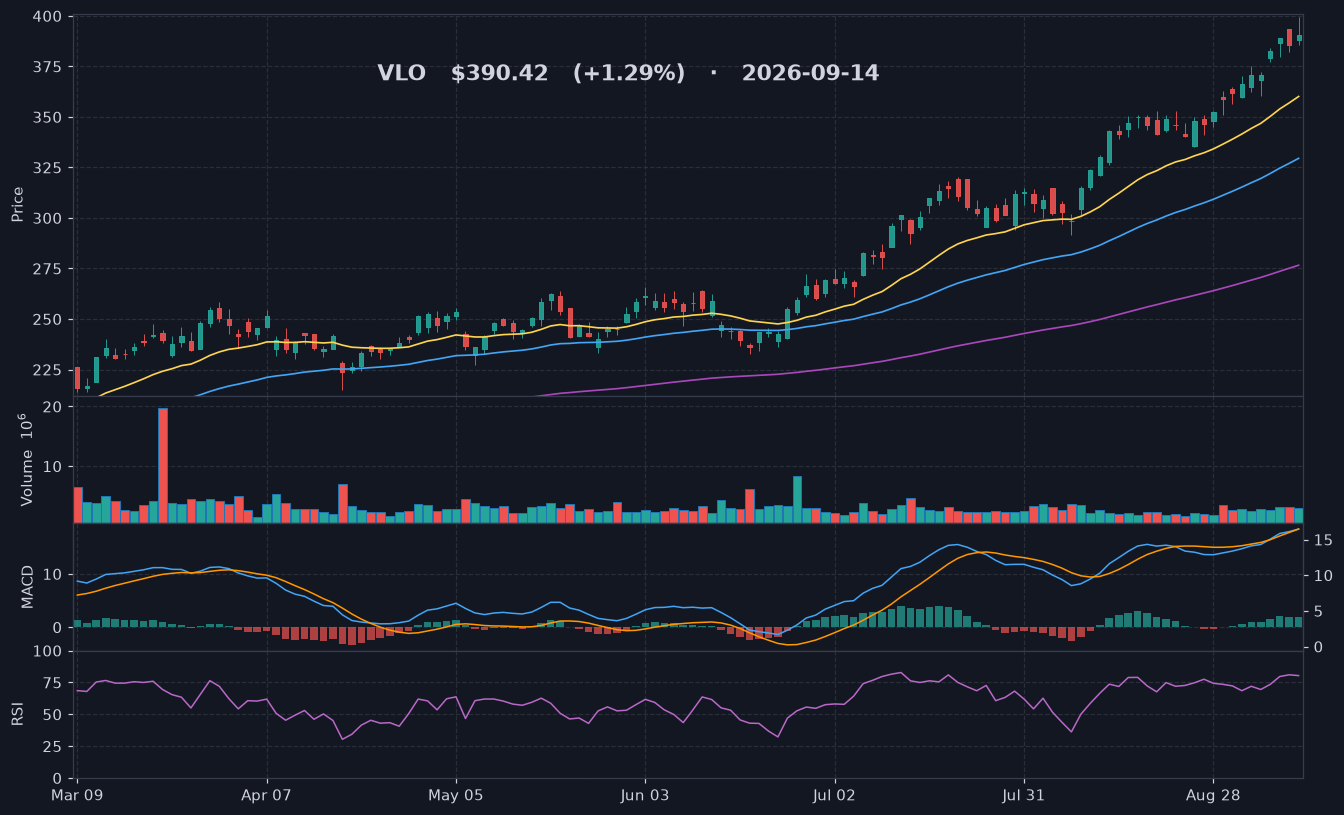Viewport: 1344px width, 815px height.
Task: Click the 20 volume axis tick
Action: [x=53, y=407]
